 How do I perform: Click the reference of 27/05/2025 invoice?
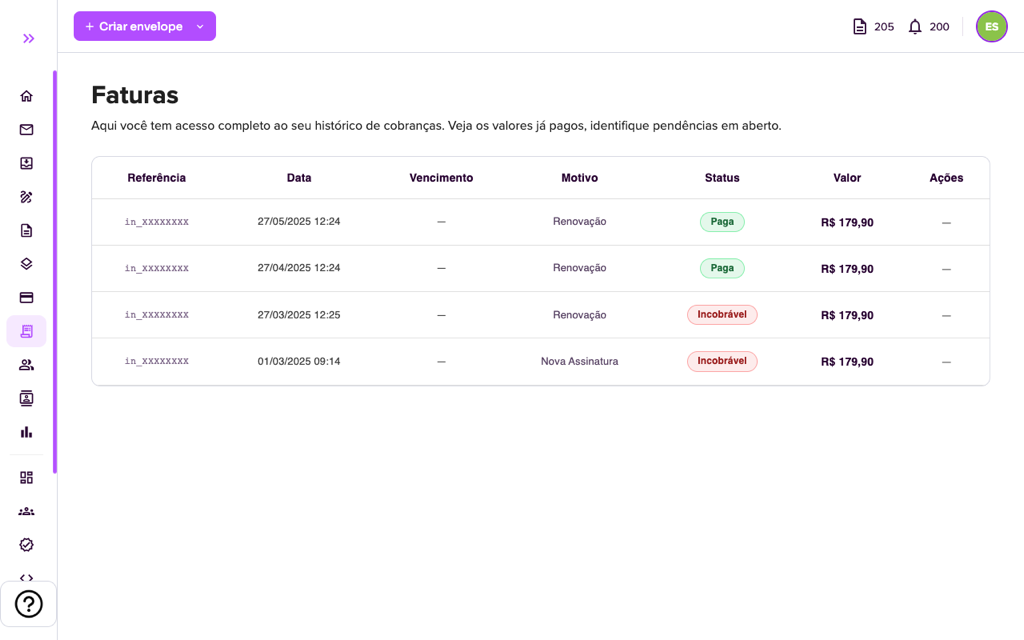157,222
